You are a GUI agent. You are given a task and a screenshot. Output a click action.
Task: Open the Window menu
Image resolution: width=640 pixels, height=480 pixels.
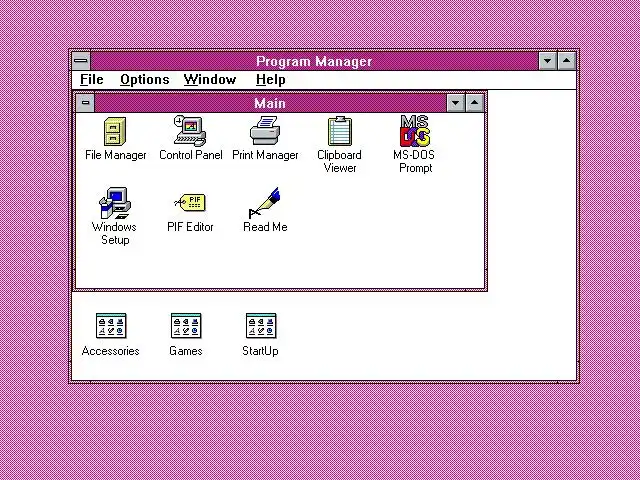[210, 80]
